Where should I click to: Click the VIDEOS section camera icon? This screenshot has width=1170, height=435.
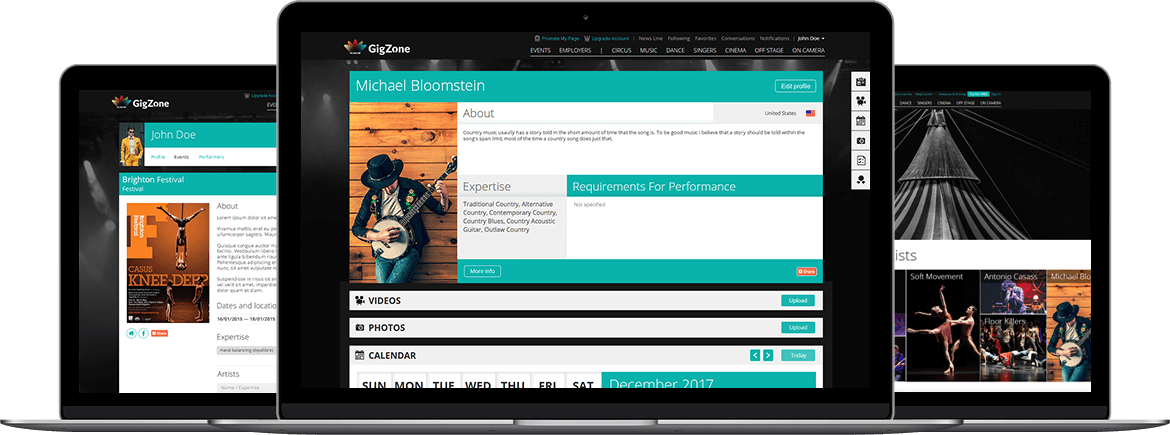360,301
